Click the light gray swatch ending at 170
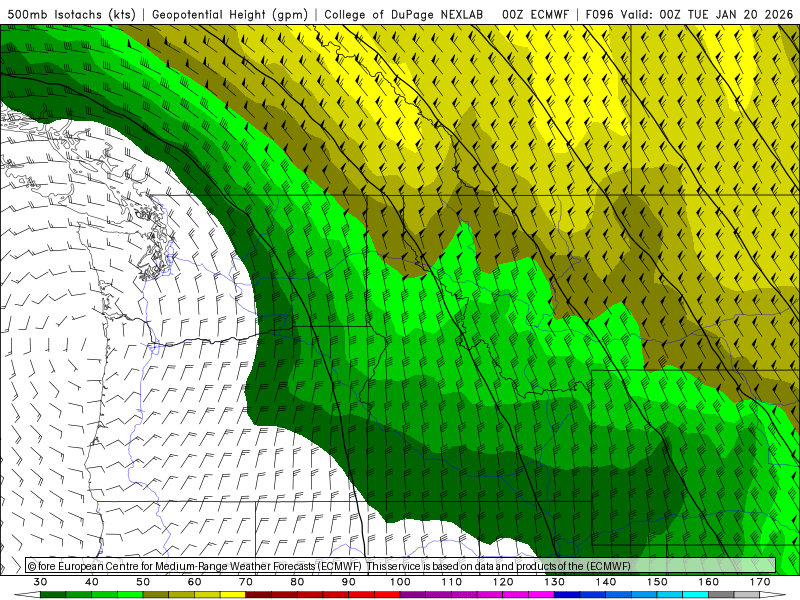The width and height of the screenshot is (800, 600). coord(747,594)
